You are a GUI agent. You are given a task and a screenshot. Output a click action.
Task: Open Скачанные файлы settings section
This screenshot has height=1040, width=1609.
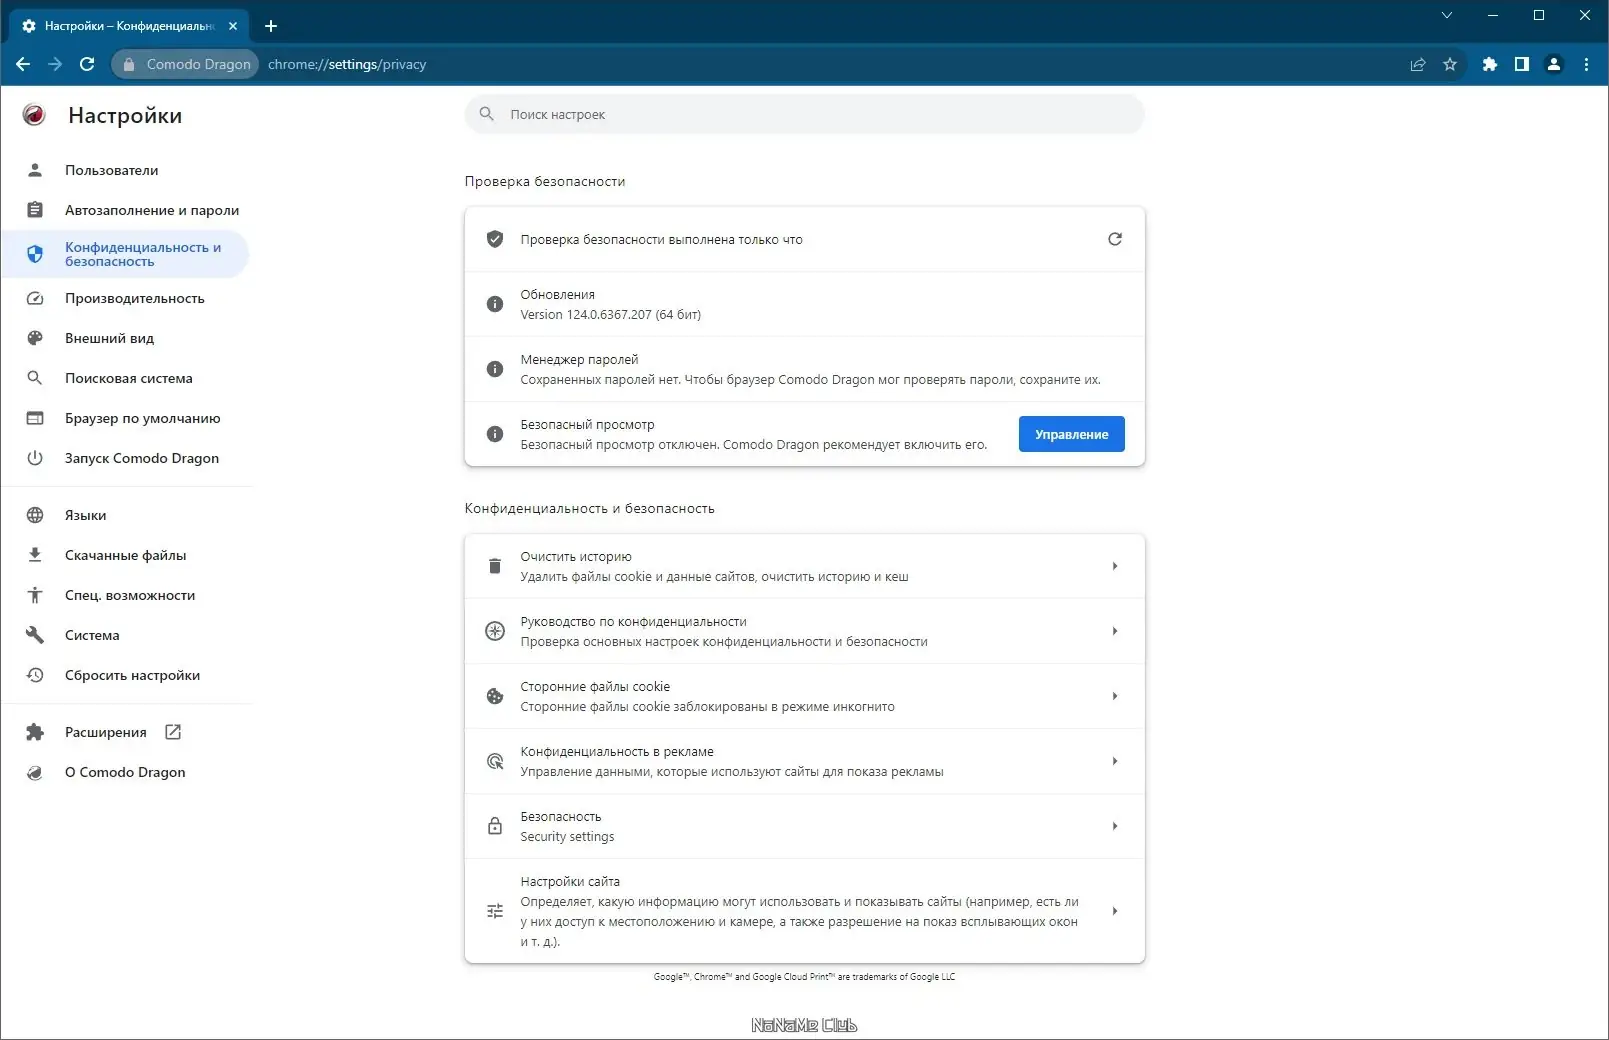(x=125, y=555)
